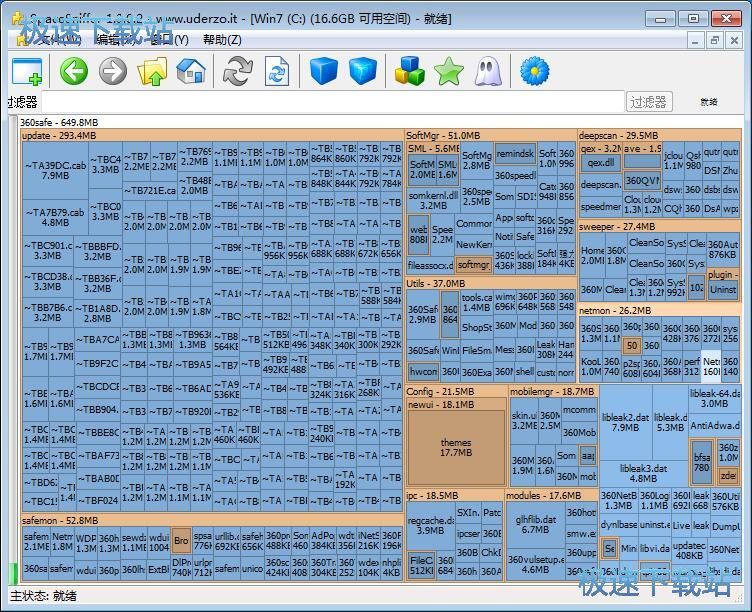Select the SML - 5.6MB folder header

(434, 149)
